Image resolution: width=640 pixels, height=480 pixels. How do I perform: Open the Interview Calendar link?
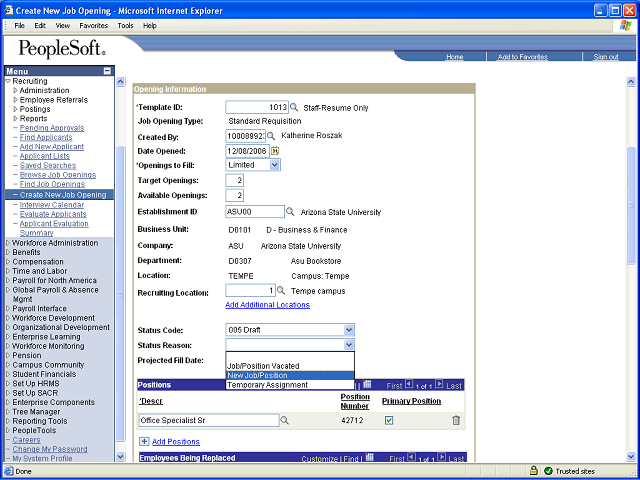51,204
